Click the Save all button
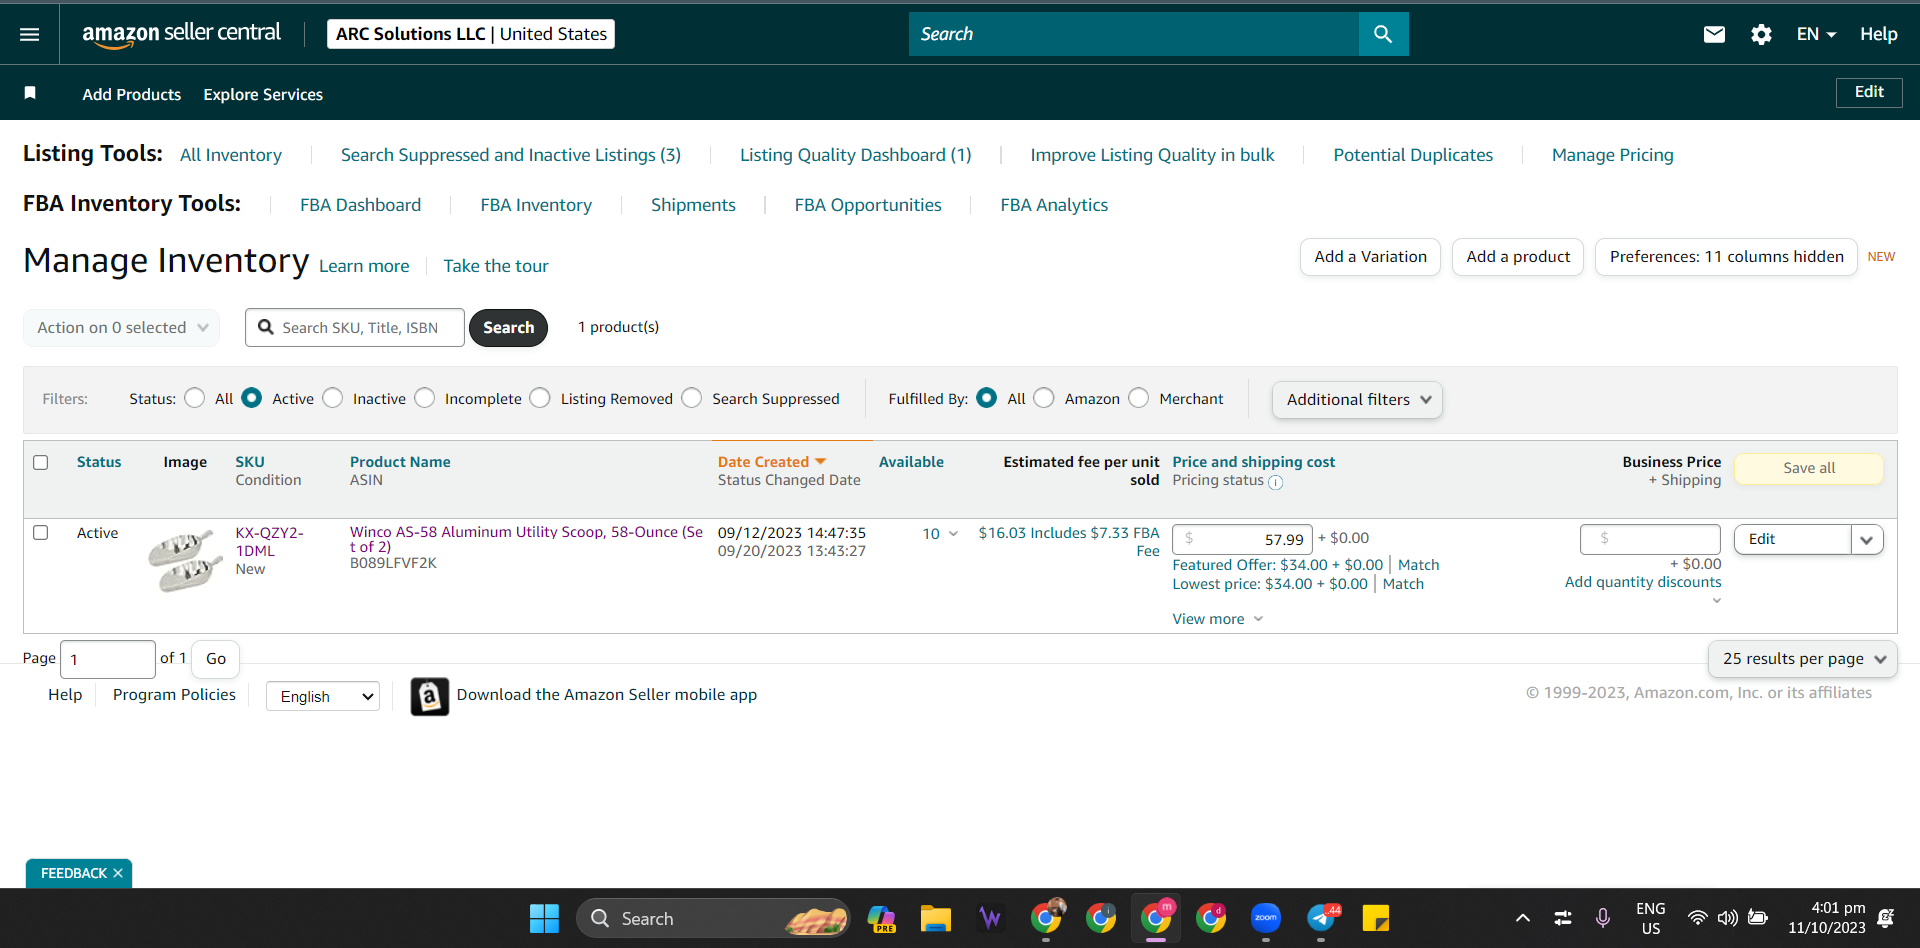Viewport: 1920px width, 948px height. point(1809,468)
